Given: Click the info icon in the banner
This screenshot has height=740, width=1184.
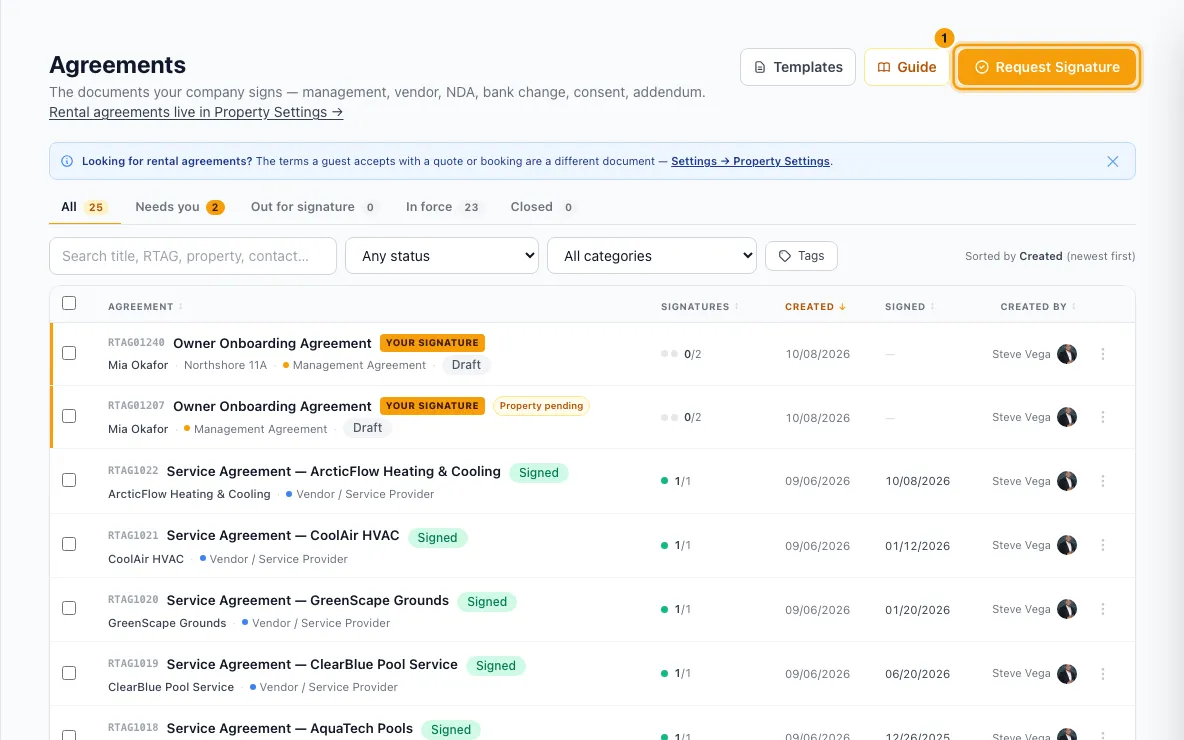Looking at the screenshot, I should pos(67,161).
